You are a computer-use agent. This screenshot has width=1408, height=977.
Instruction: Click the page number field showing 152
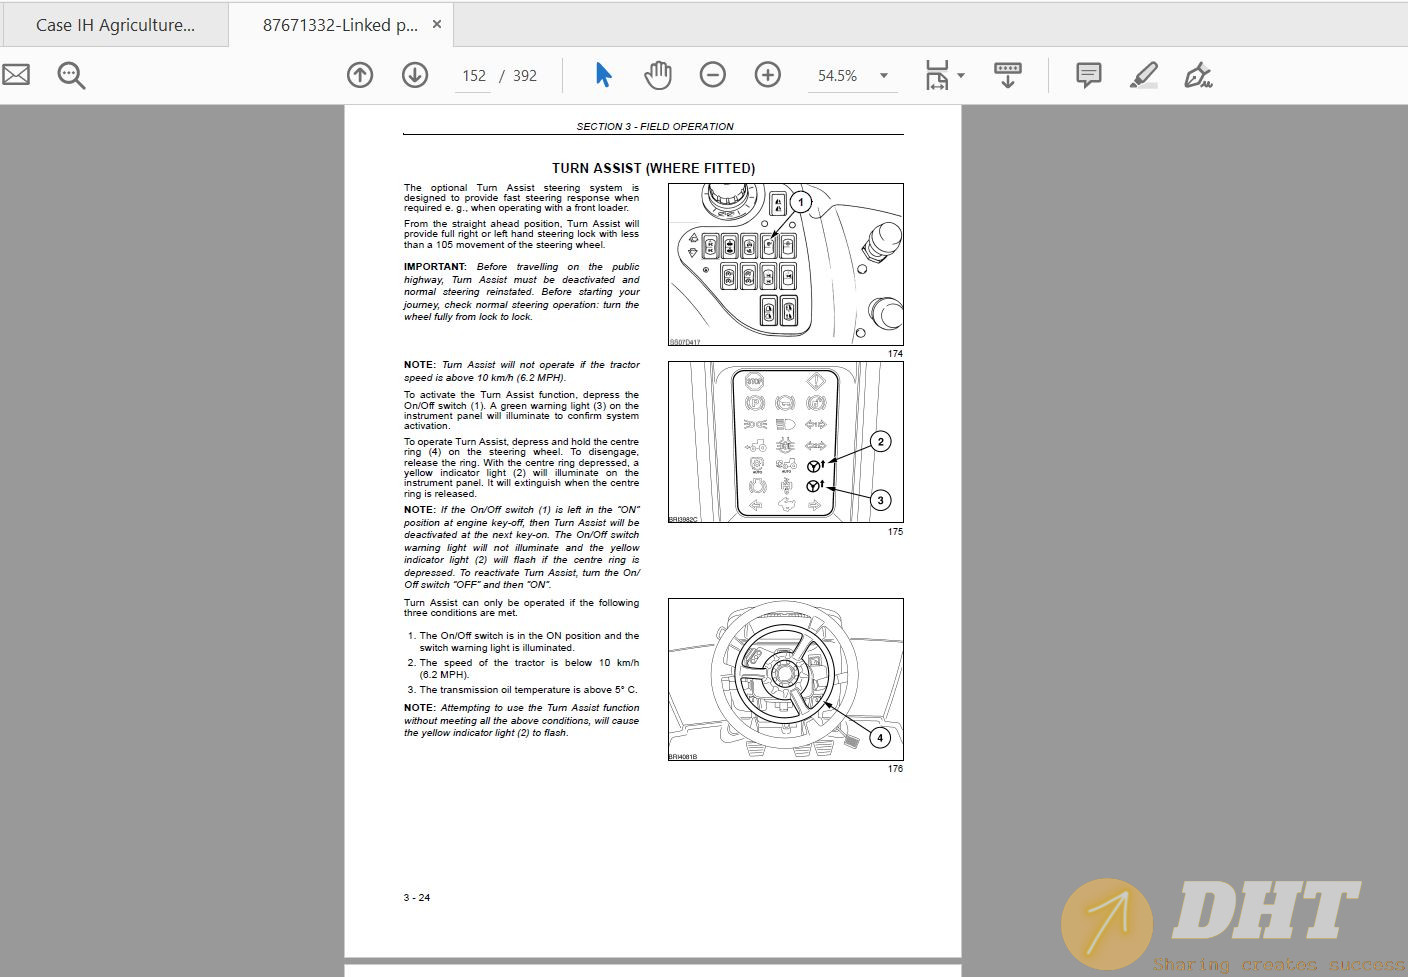(x=474, y=76)
